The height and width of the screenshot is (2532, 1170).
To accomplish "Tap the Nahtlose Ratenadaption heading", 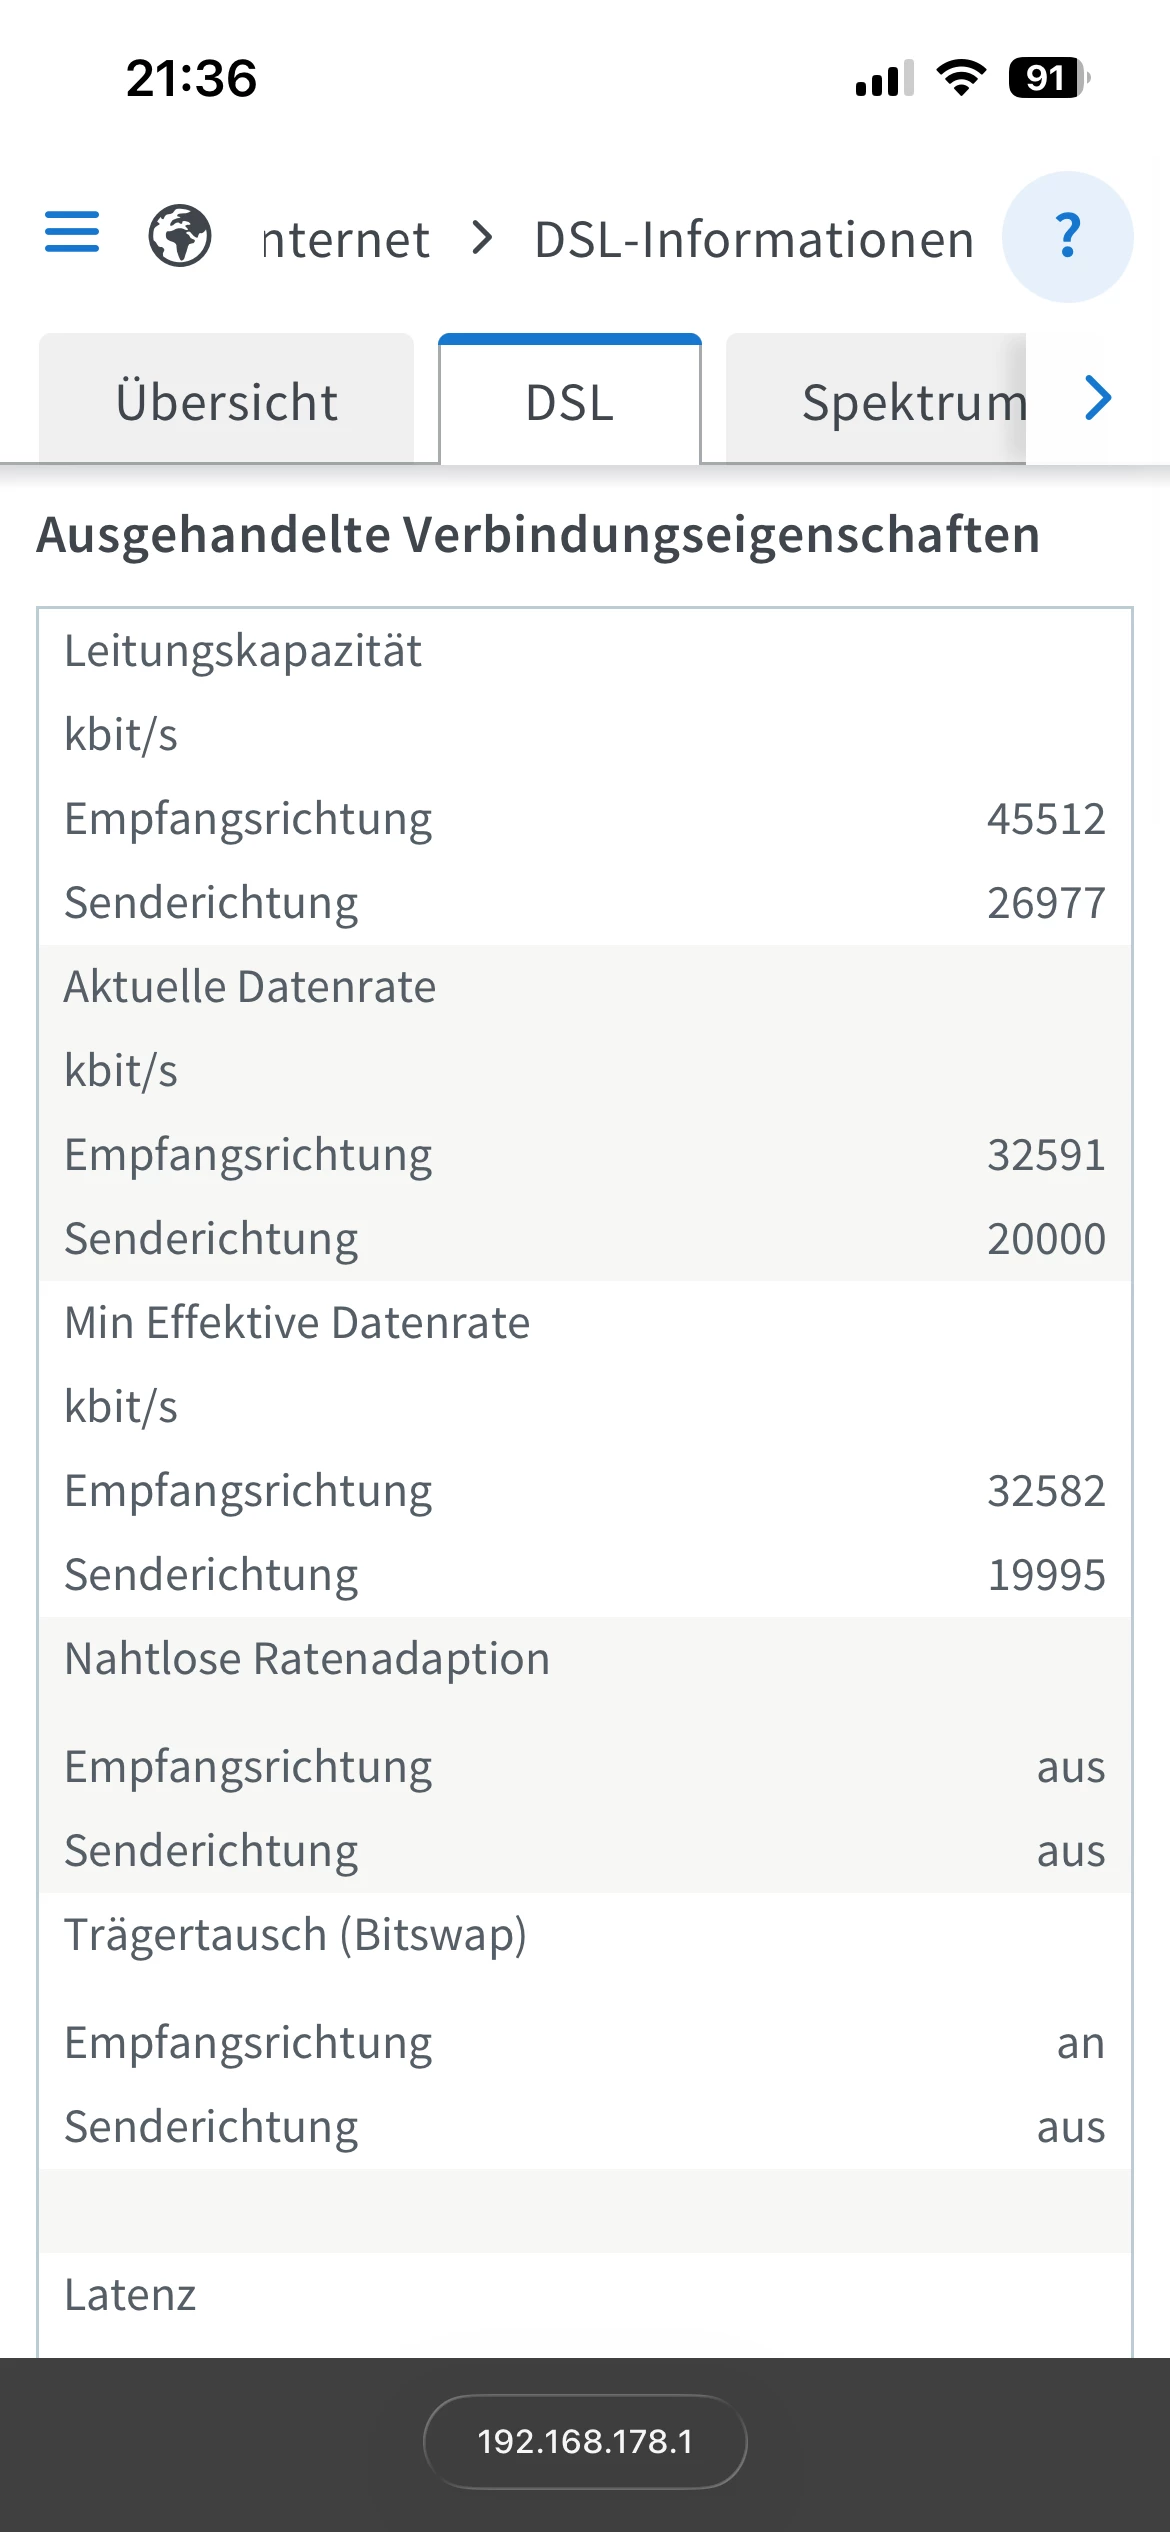I will [x=307, y=1658].
